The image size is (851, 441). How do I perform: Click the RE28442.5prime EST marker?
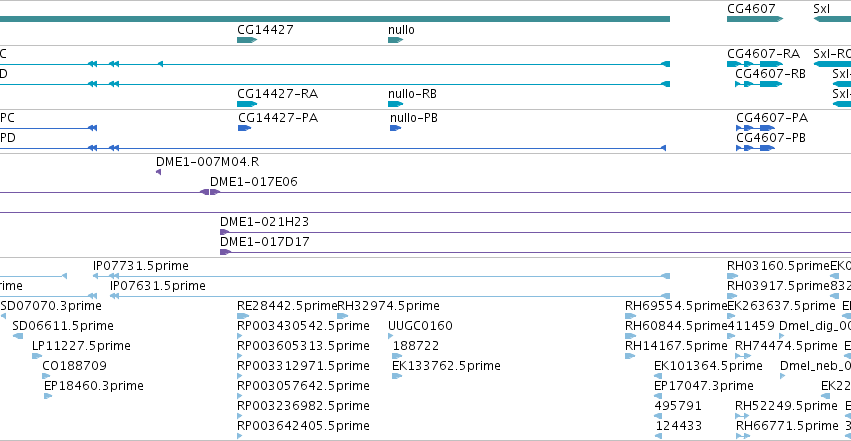coord(243,316)
